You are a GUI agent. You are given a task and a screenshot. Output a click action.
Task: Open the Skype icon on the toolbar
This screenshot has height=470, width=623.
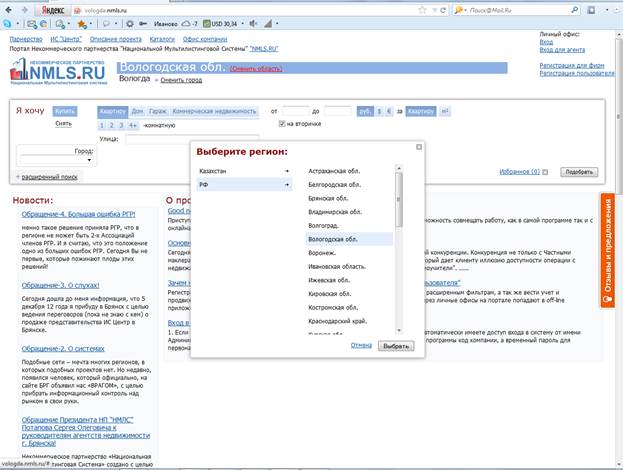pos(7,24)
